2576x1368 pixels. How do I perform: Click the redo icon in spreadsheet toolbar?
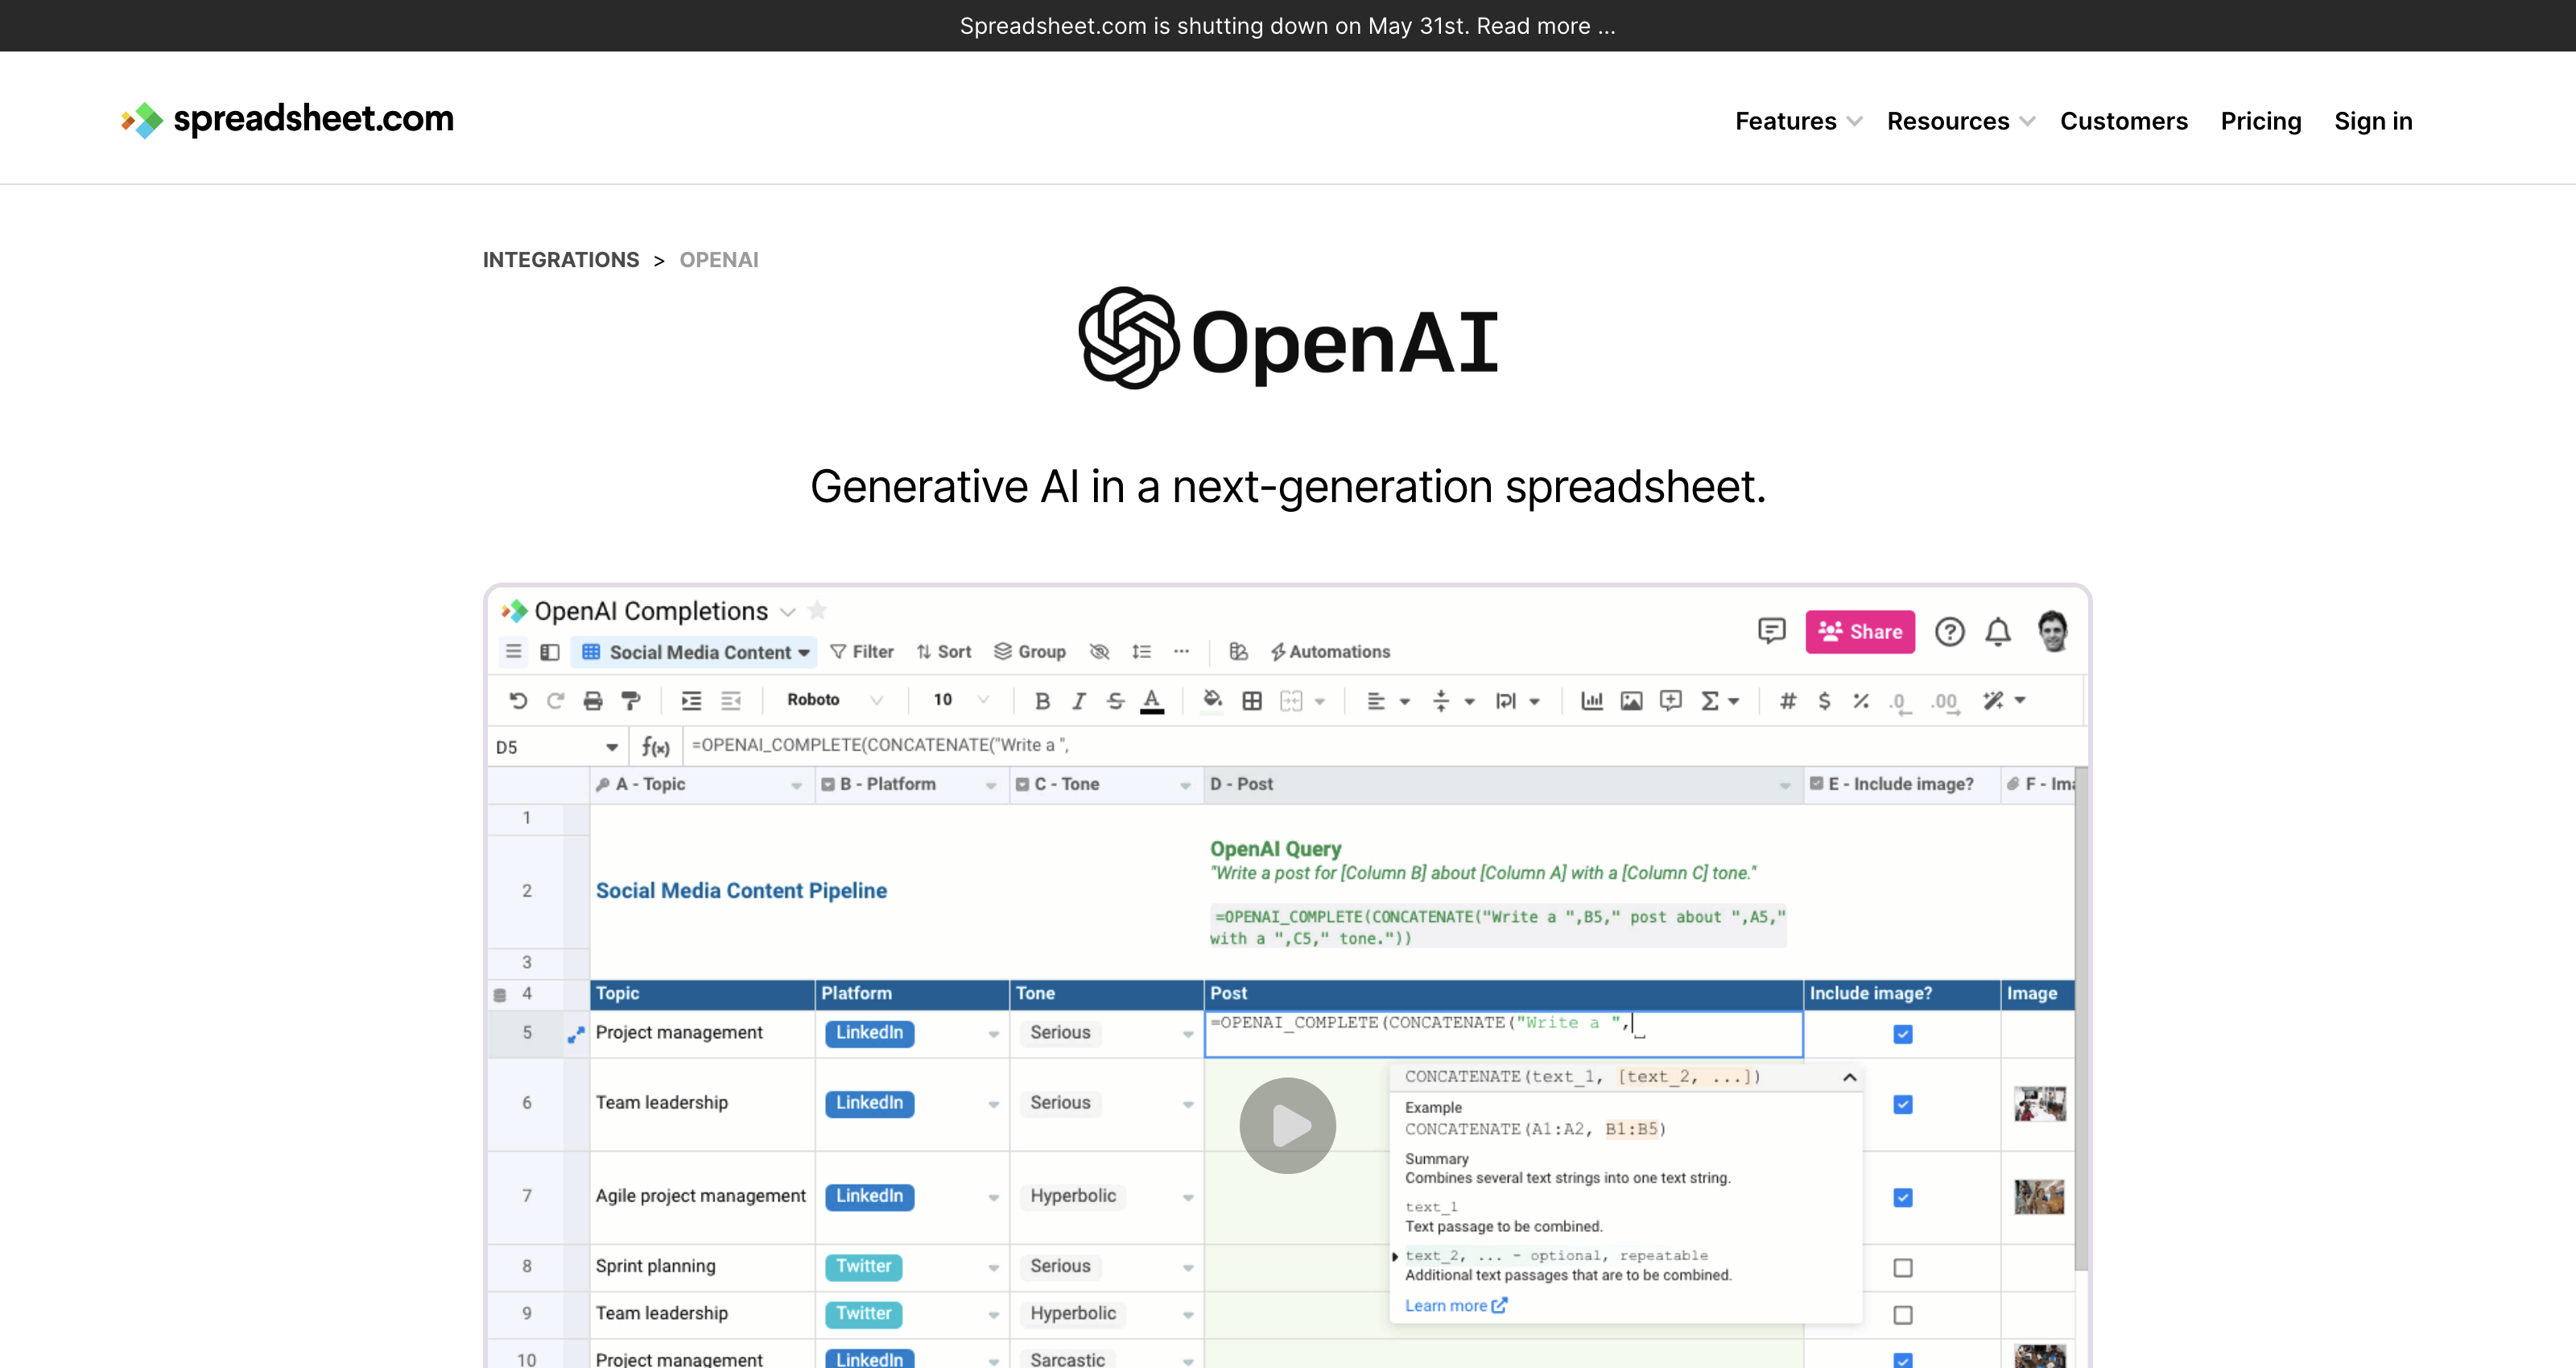click(x=555, y=701)
